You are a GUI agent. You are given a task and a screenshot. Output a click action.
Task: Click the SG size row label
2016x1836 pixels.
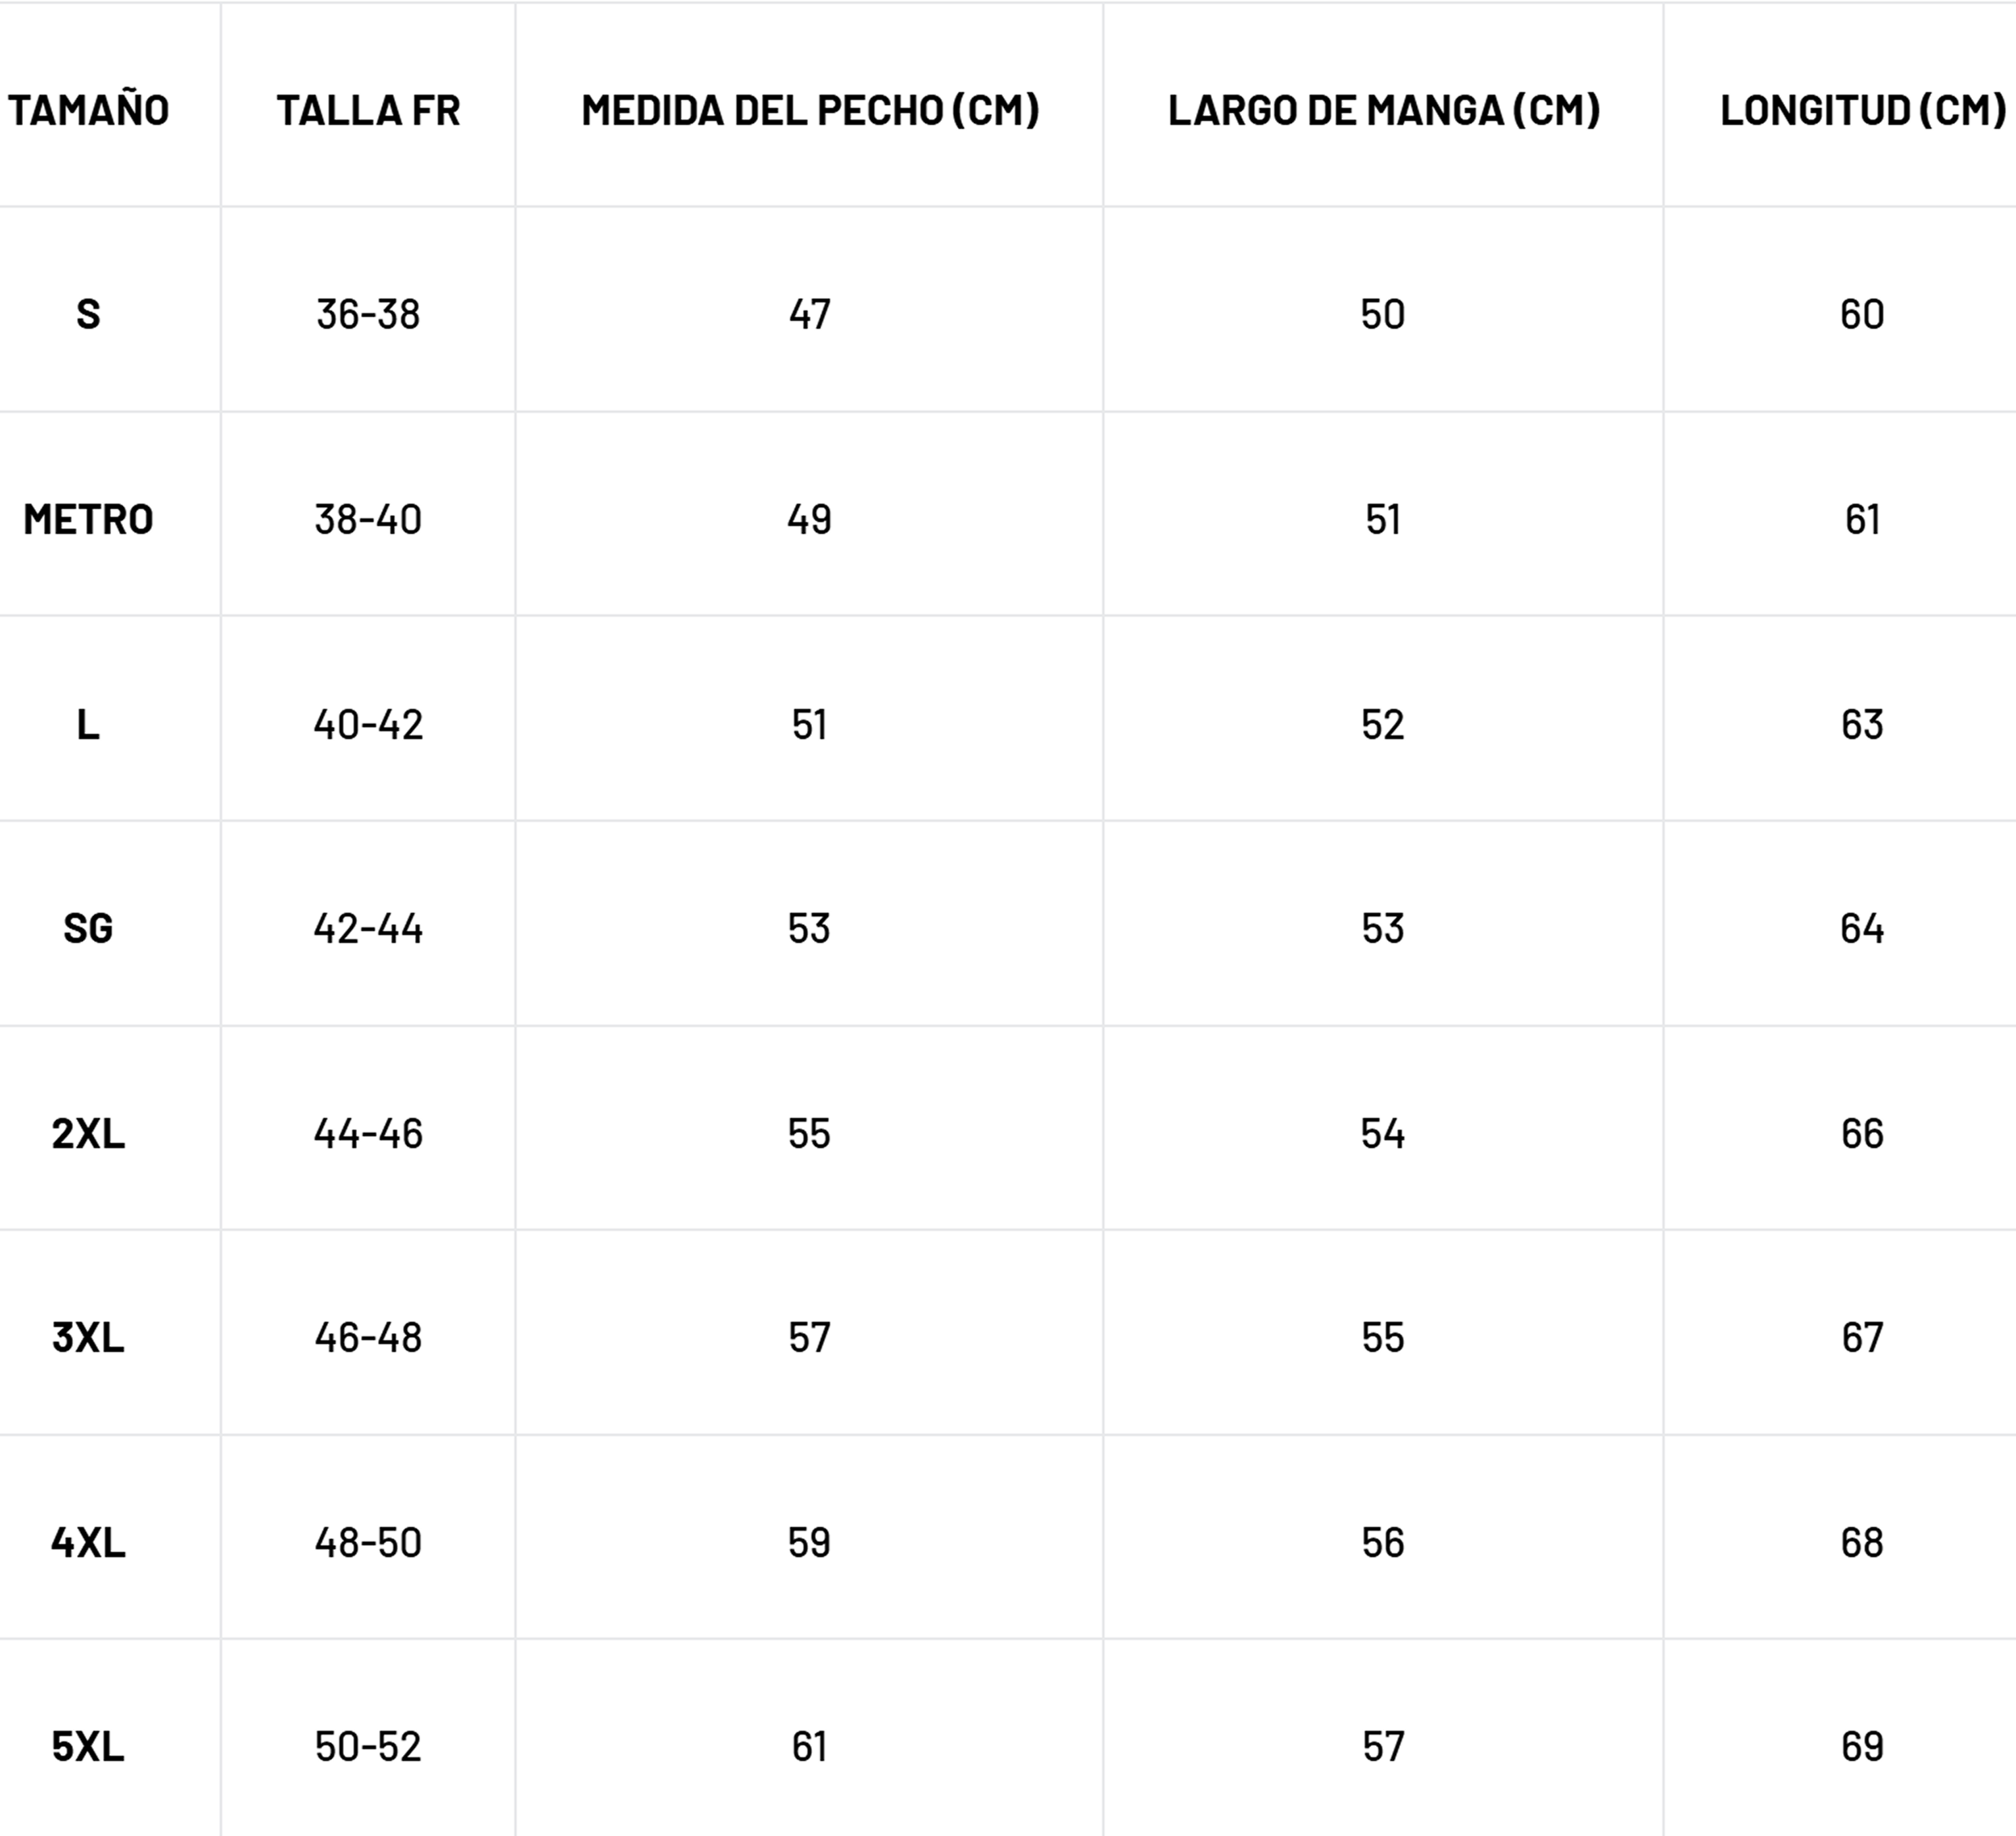point(88,928)
